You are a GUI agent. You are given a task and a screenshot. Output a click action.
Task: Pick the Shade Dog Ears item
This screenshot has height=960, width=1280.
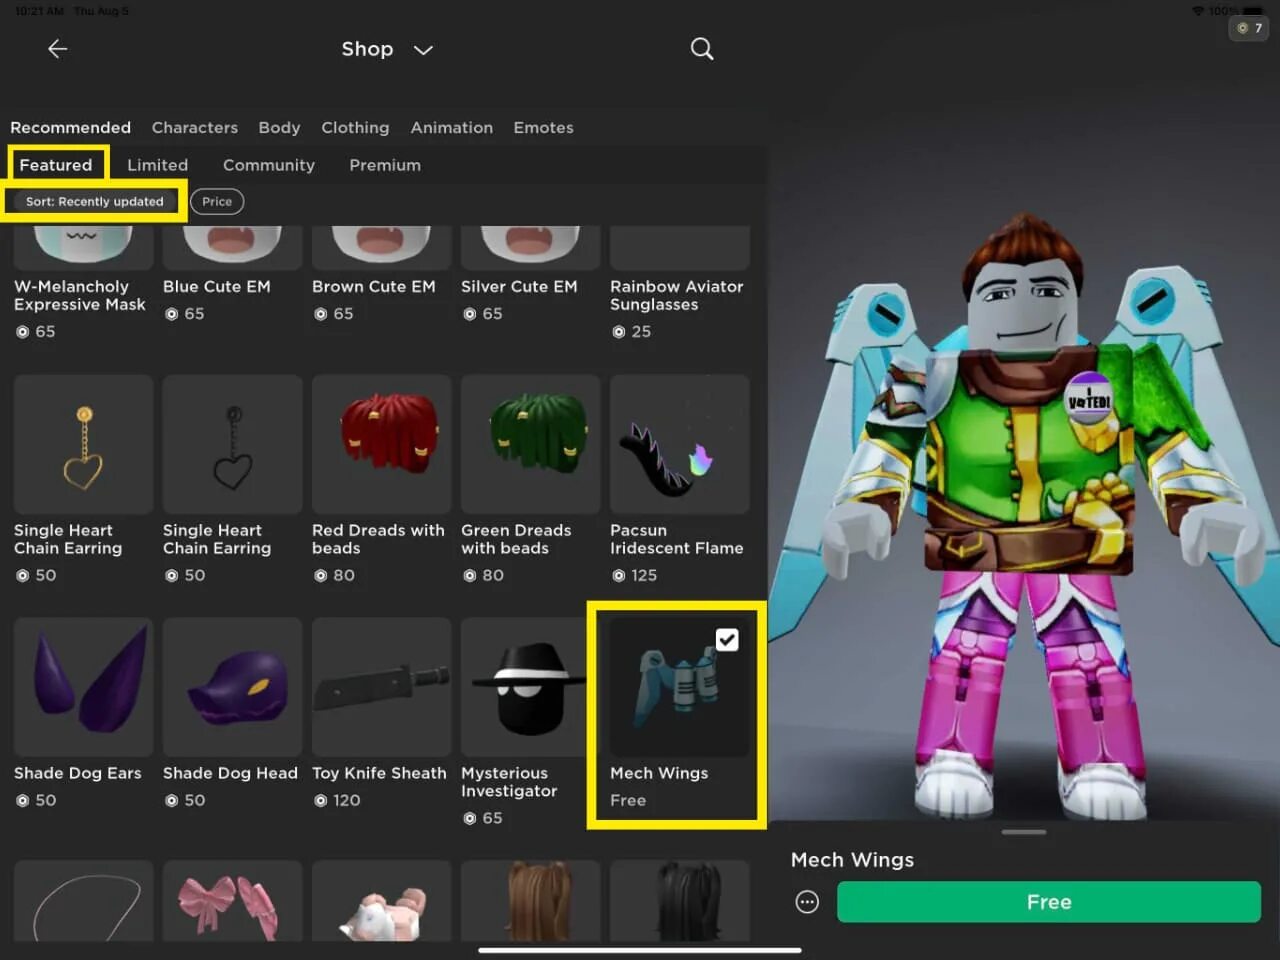[84, 687]
